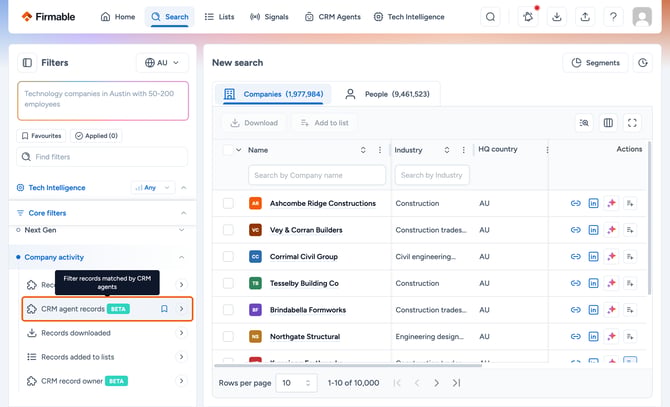This screenshot has width=670, height=407.
Task: Open website link for Ashcombe Ridge Constructions
Action: coord(576,203)
